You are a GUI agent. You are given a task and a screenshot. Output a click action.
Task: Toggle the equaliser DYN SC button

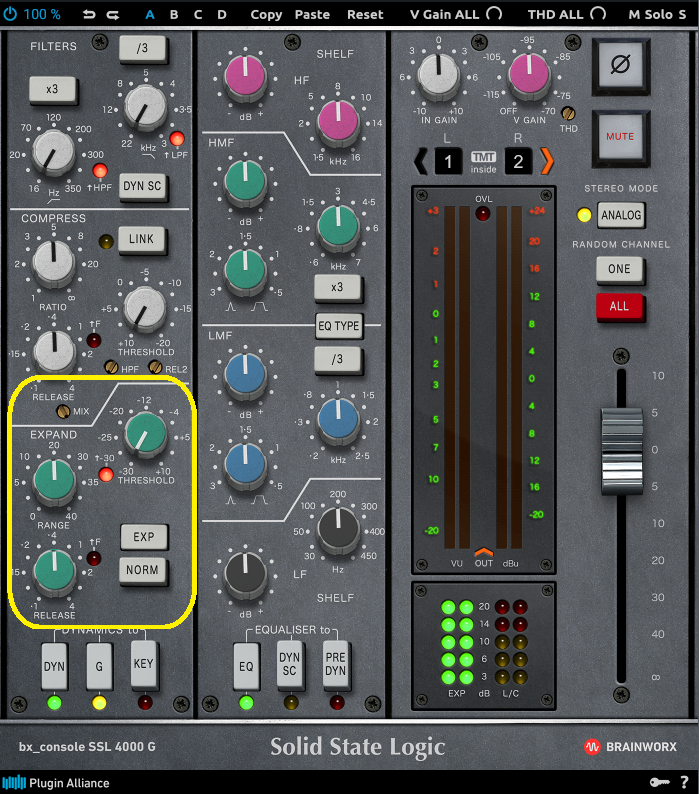point(290,664)
